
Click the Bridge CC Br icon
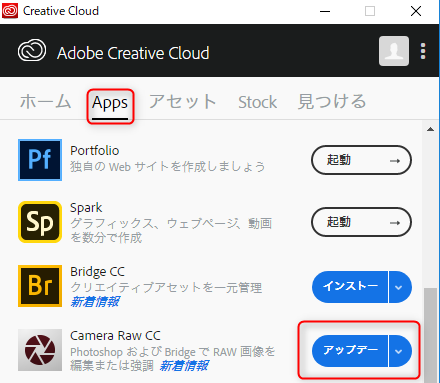pyautogui.click(x=40, y=286)
